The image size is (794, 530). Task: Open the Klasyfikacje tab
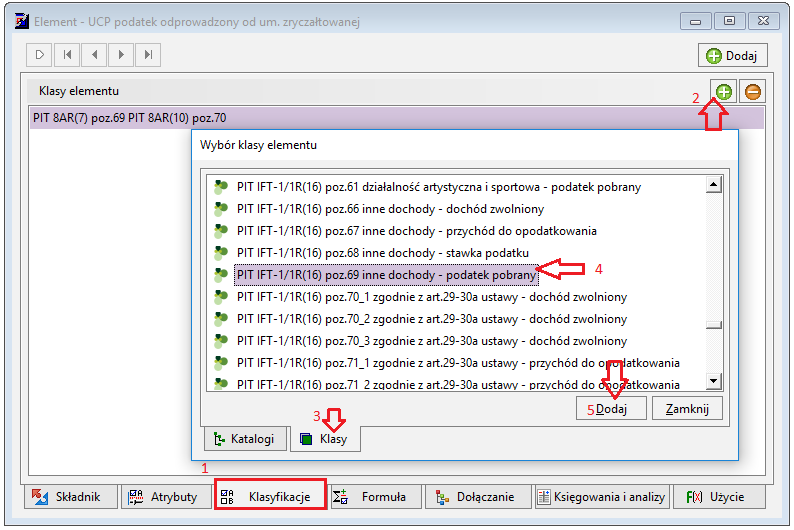(x=270, y=497)
